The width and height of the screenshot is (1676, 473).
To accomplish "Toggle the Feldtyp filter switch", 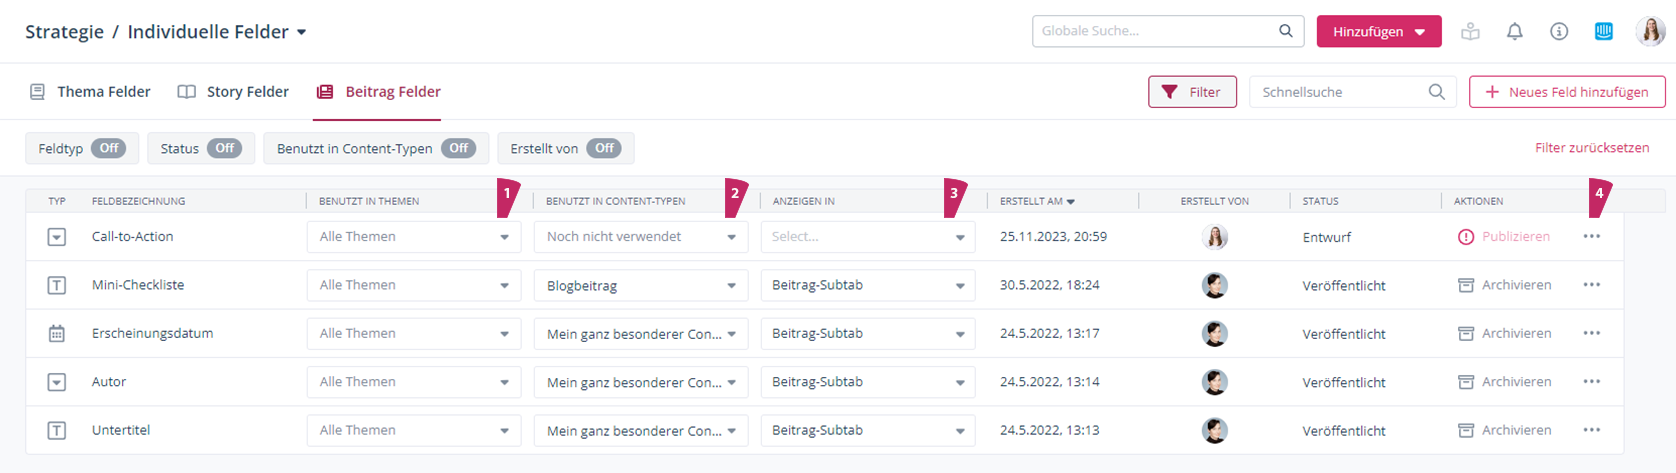I will pos(108,148).
